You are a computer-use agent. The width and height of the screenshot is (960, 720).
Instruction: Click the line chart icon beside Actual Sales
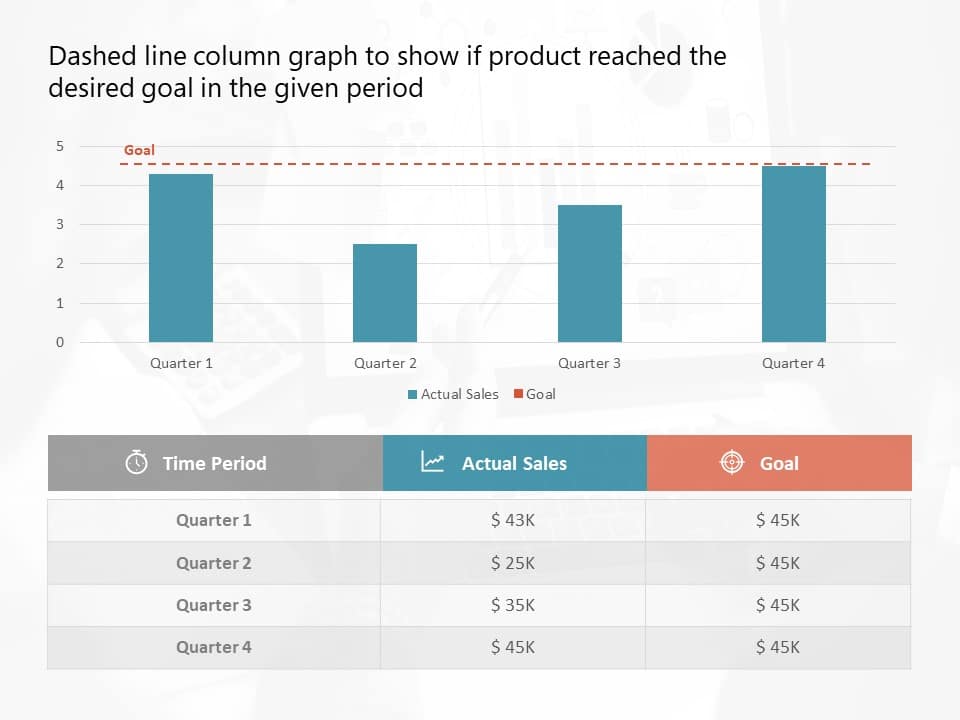tap(432, 461)
